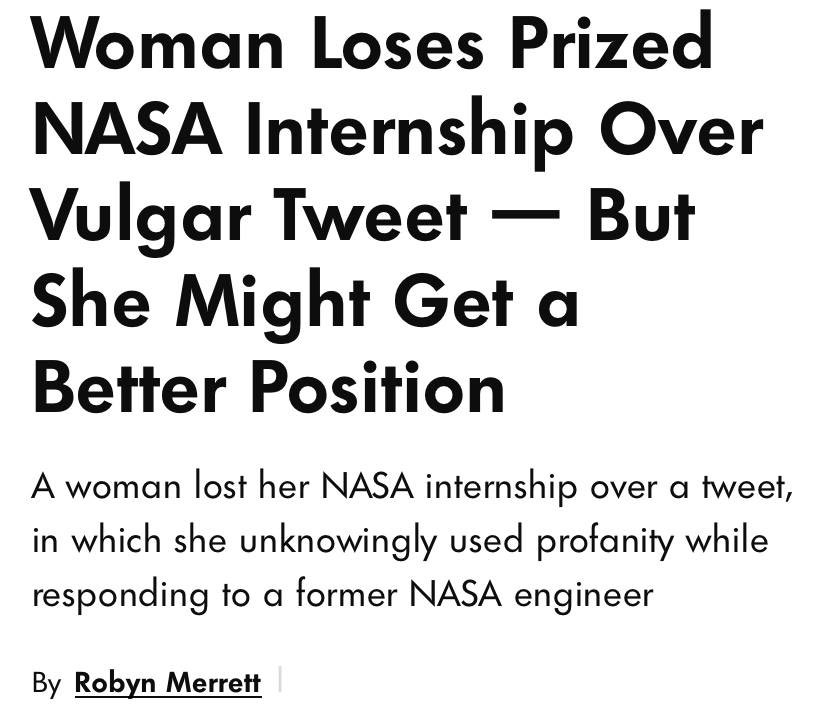Click the "By" byline label

pyautogui.click(x=46, y=684)
